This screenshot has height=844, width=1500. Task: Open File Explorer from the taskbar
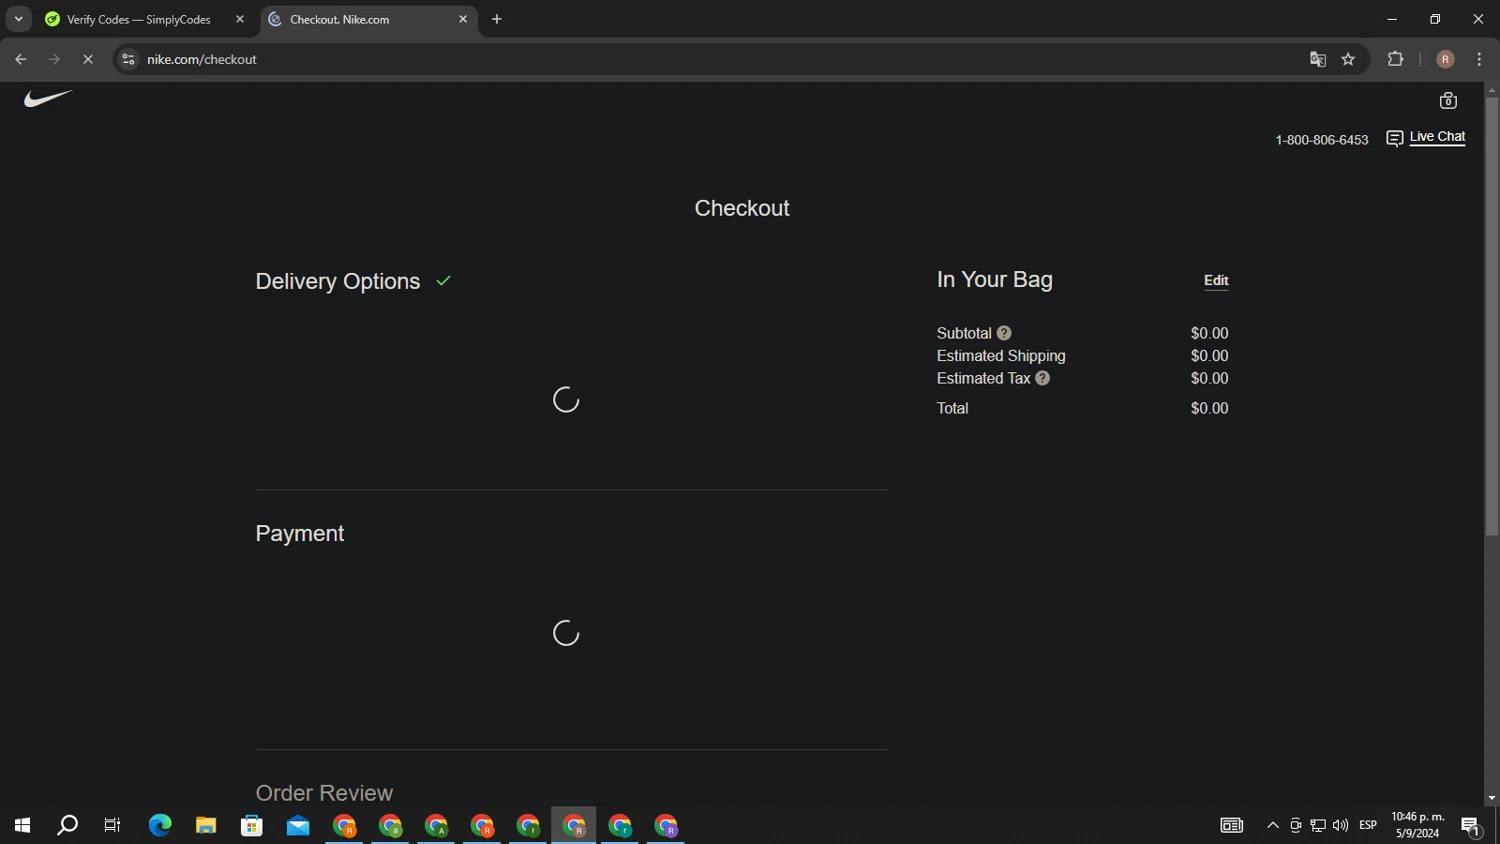tap(206, 825)
